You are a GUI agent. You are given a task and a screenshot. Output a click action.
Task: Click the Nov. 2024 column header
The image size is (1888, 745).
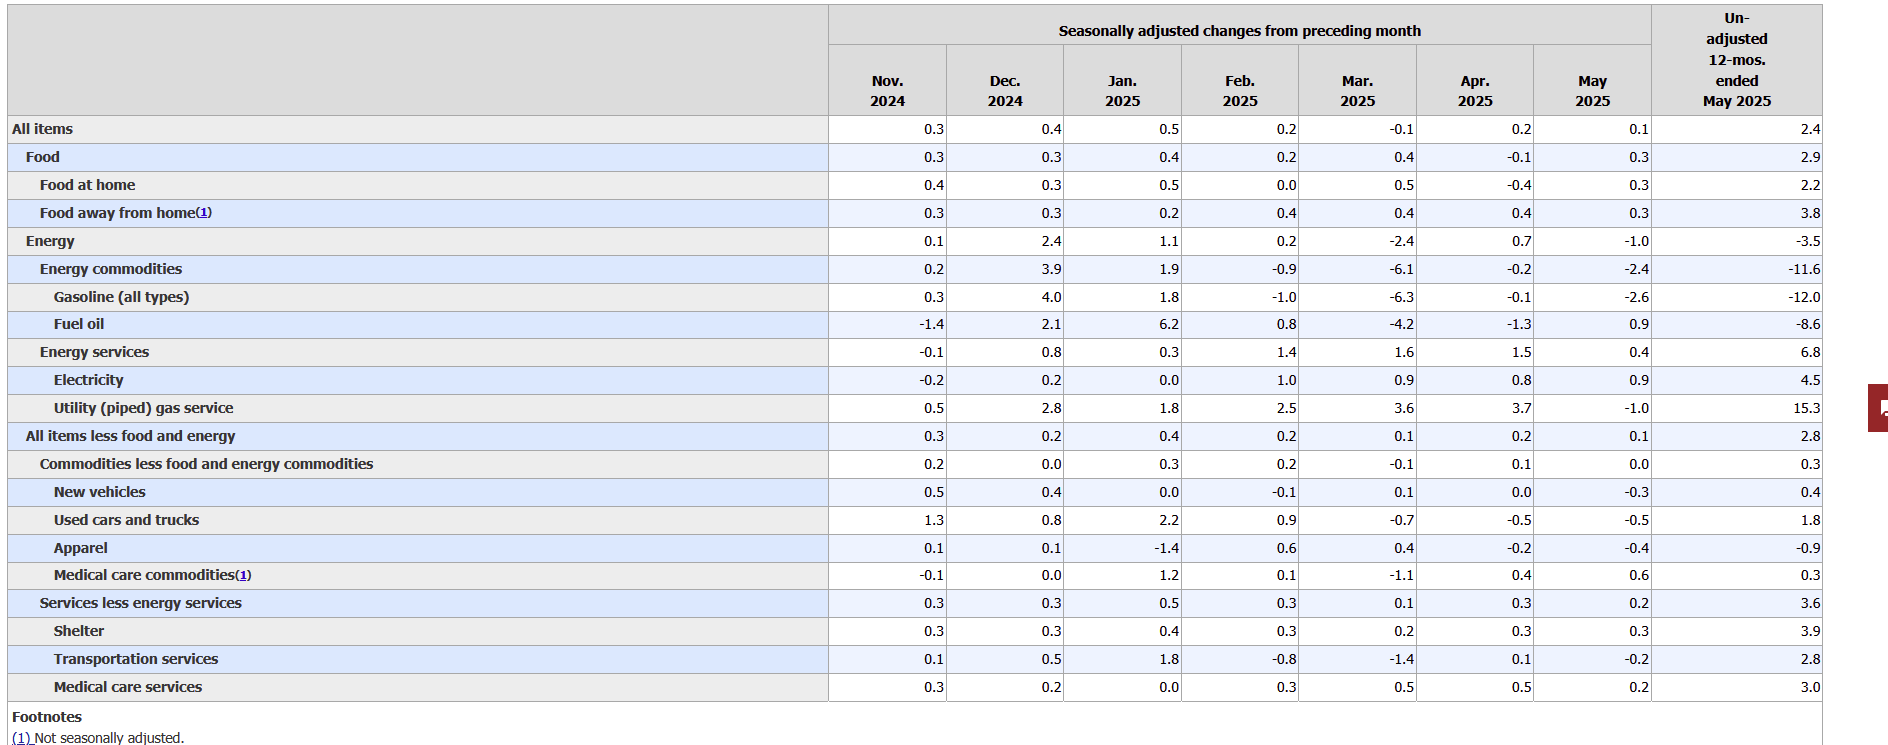tap(887, 91)
